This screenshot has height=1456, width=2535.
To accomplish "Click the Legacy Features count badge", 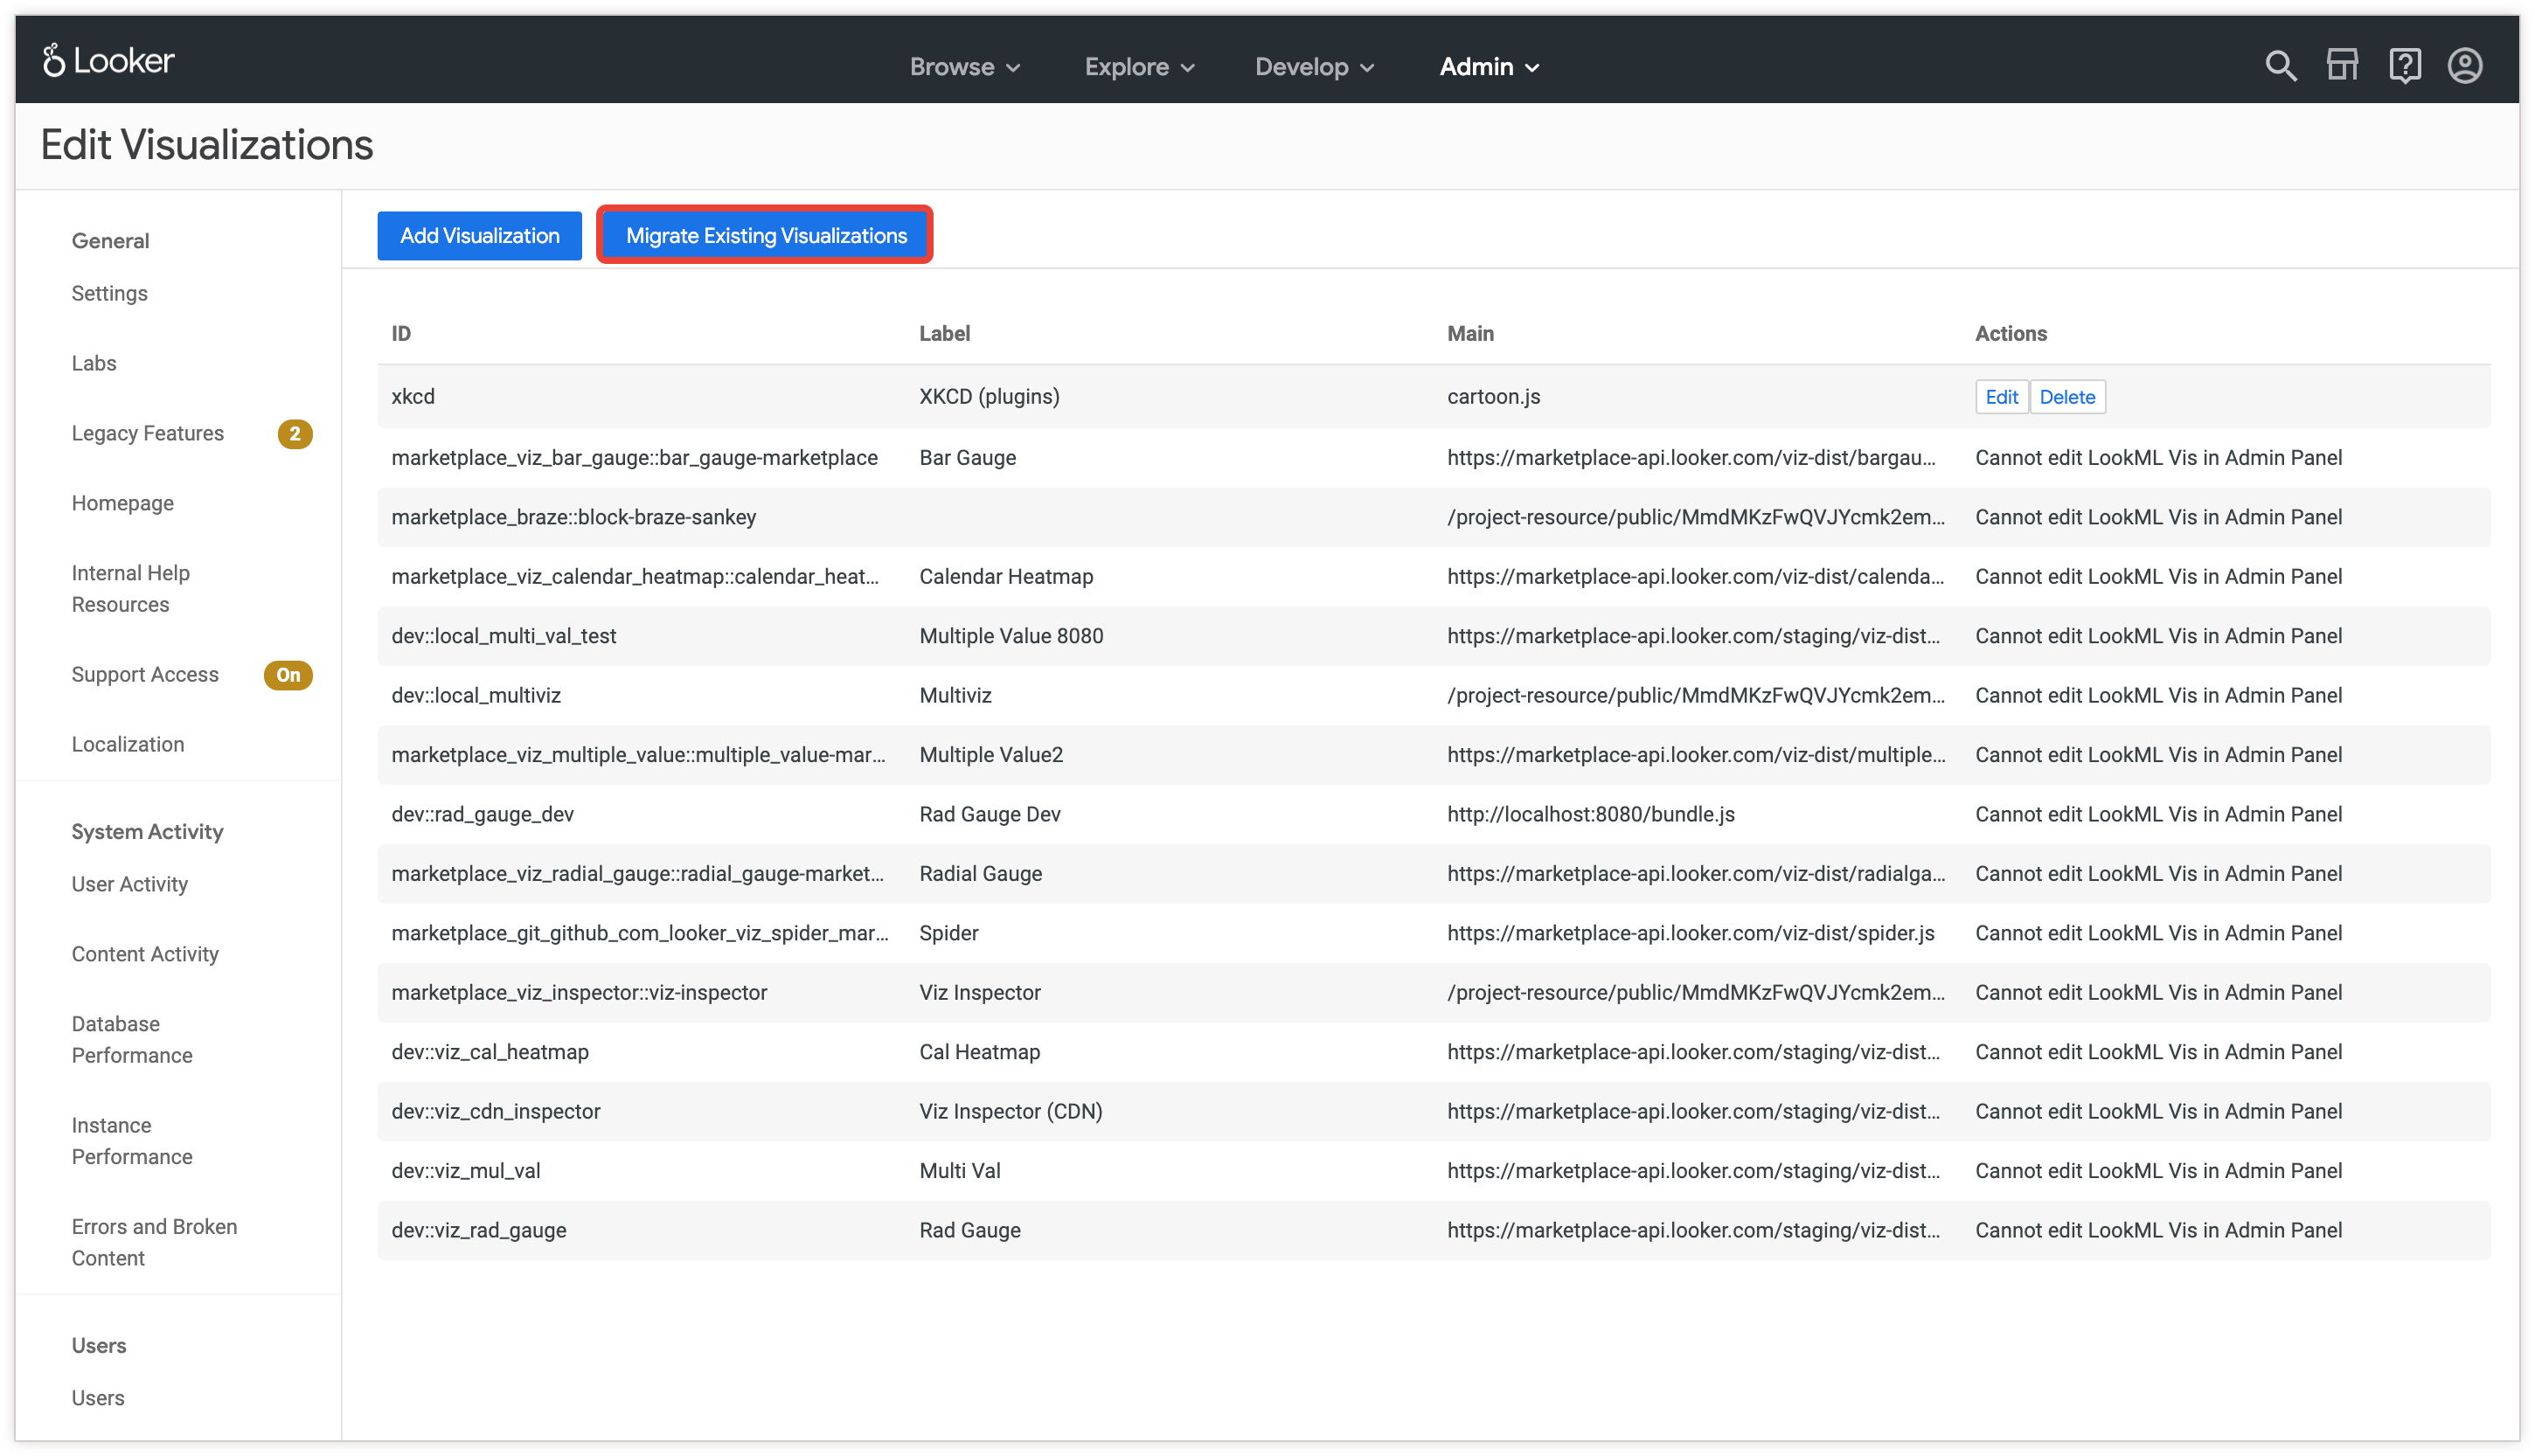I will [294, 434].
